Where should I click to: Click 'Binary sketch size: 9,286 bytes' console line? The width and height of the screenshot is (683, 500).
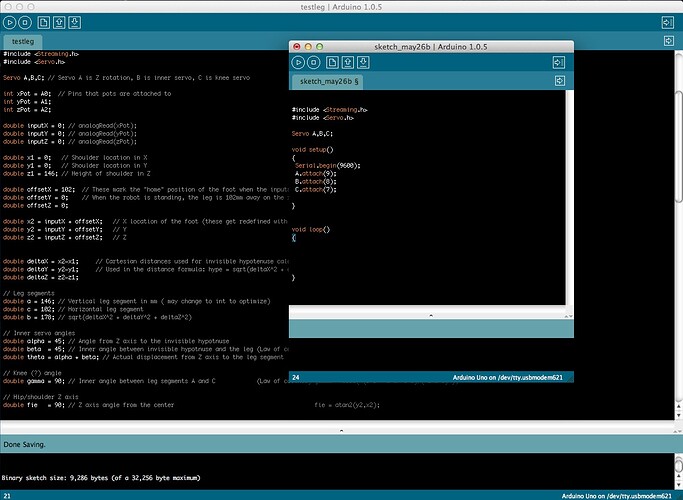[x=101, y=478]
